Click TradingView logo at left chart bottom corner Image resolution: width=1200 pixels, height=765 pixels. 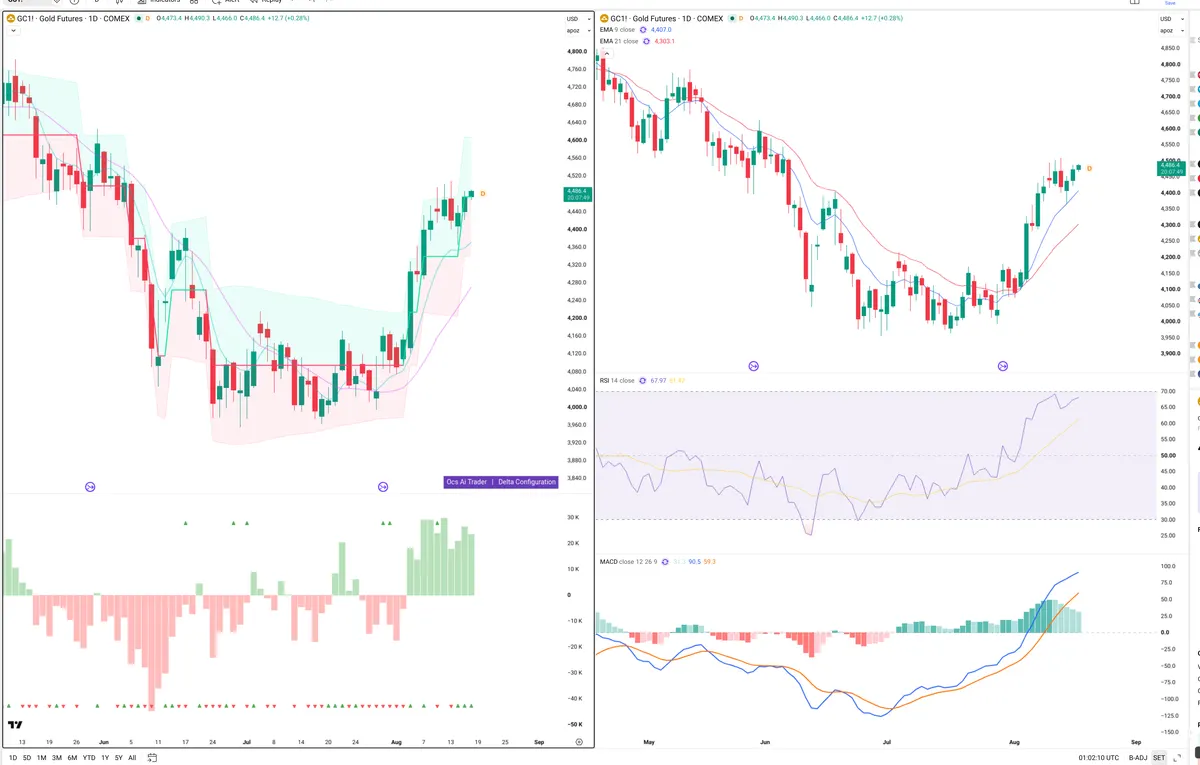(x=15, y=724)
